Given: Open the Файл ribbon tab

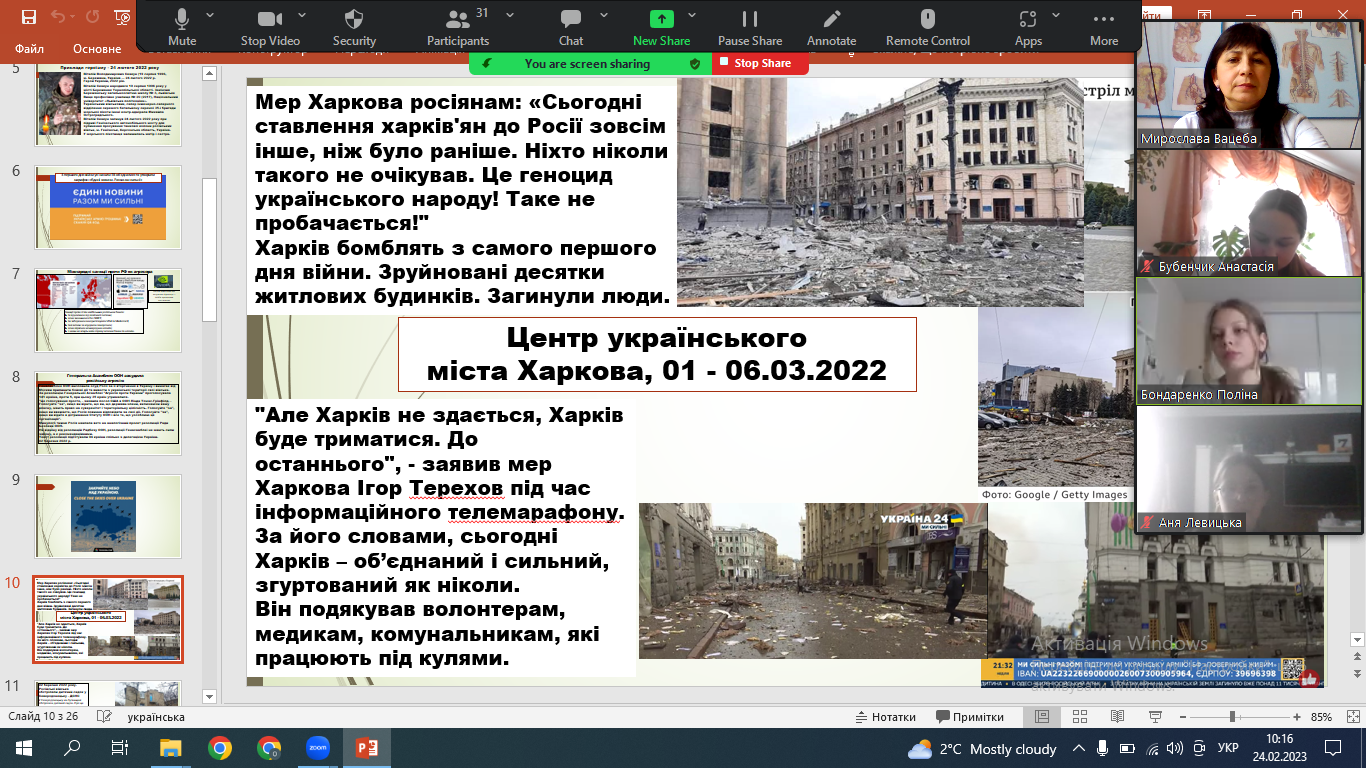Looking at the screenshot, I should (30, 49).
